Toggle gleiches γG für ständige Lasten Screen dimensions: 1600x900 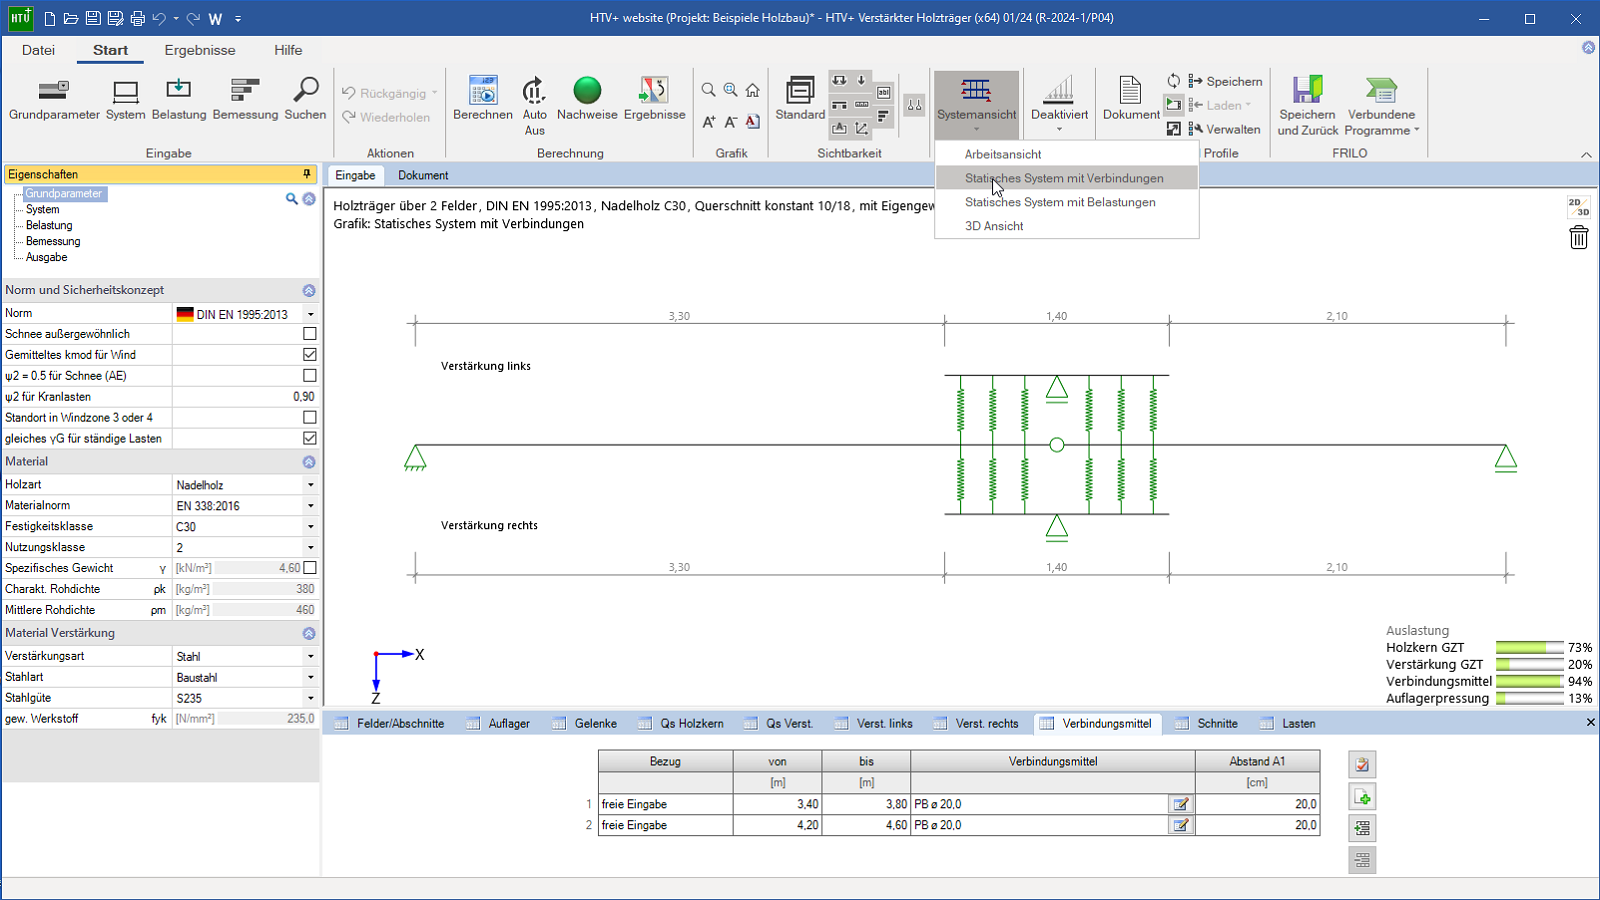pos(310,438)
